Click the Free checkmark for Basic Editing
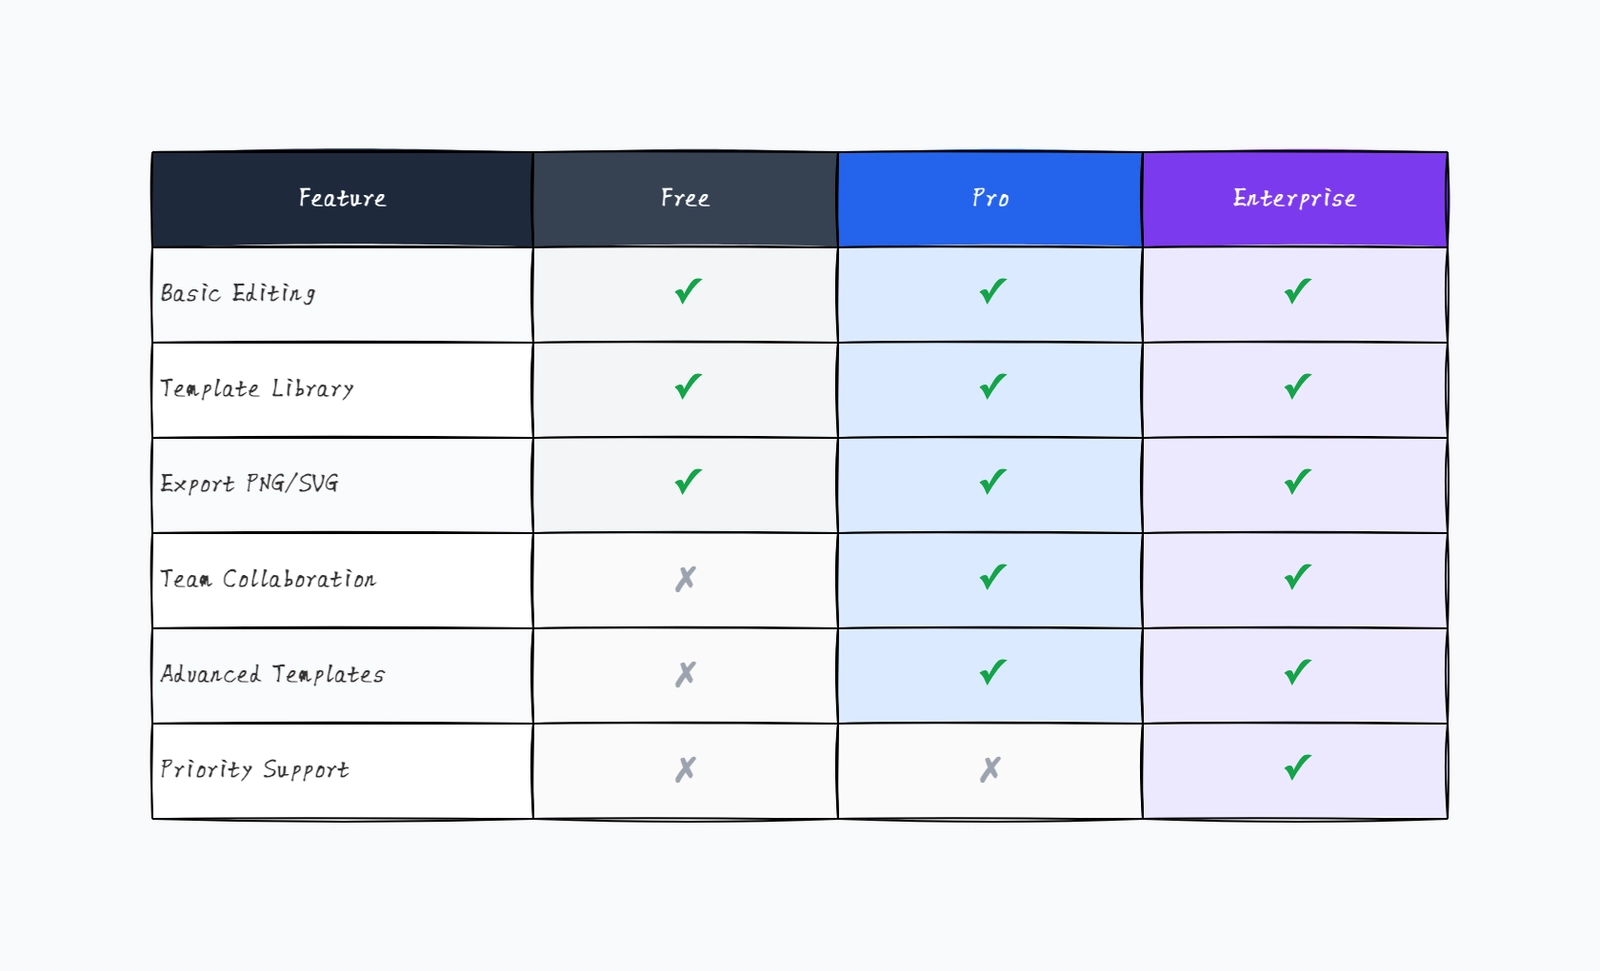Image resolution: width=1600 pixels, height=971 pixels. click(x=688, y=292)
